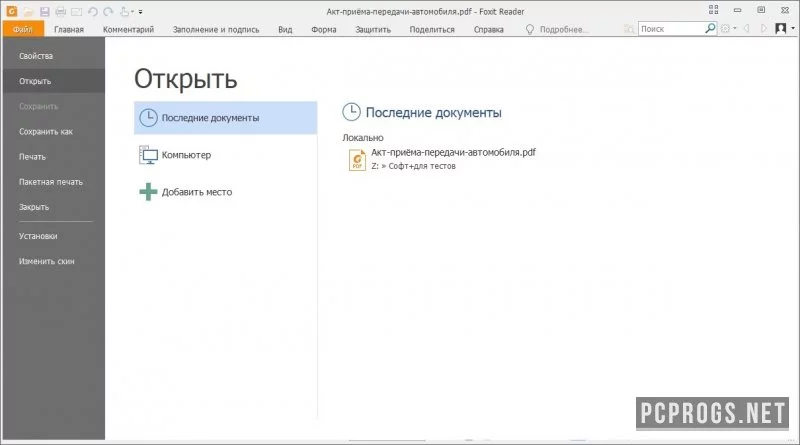
Task: Select Пакетная печать in the sidebar
Action: pyautogui.click(x=53, y=182)
